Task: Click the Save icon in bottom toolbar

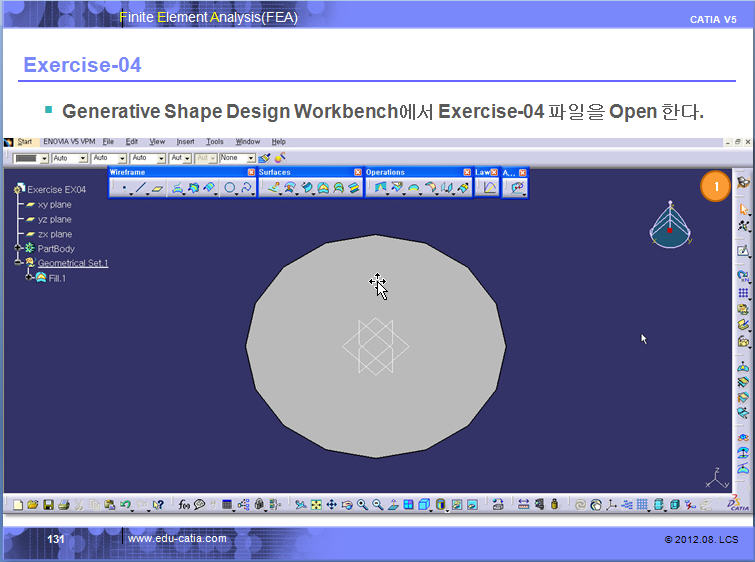Action: pos(48,505)
